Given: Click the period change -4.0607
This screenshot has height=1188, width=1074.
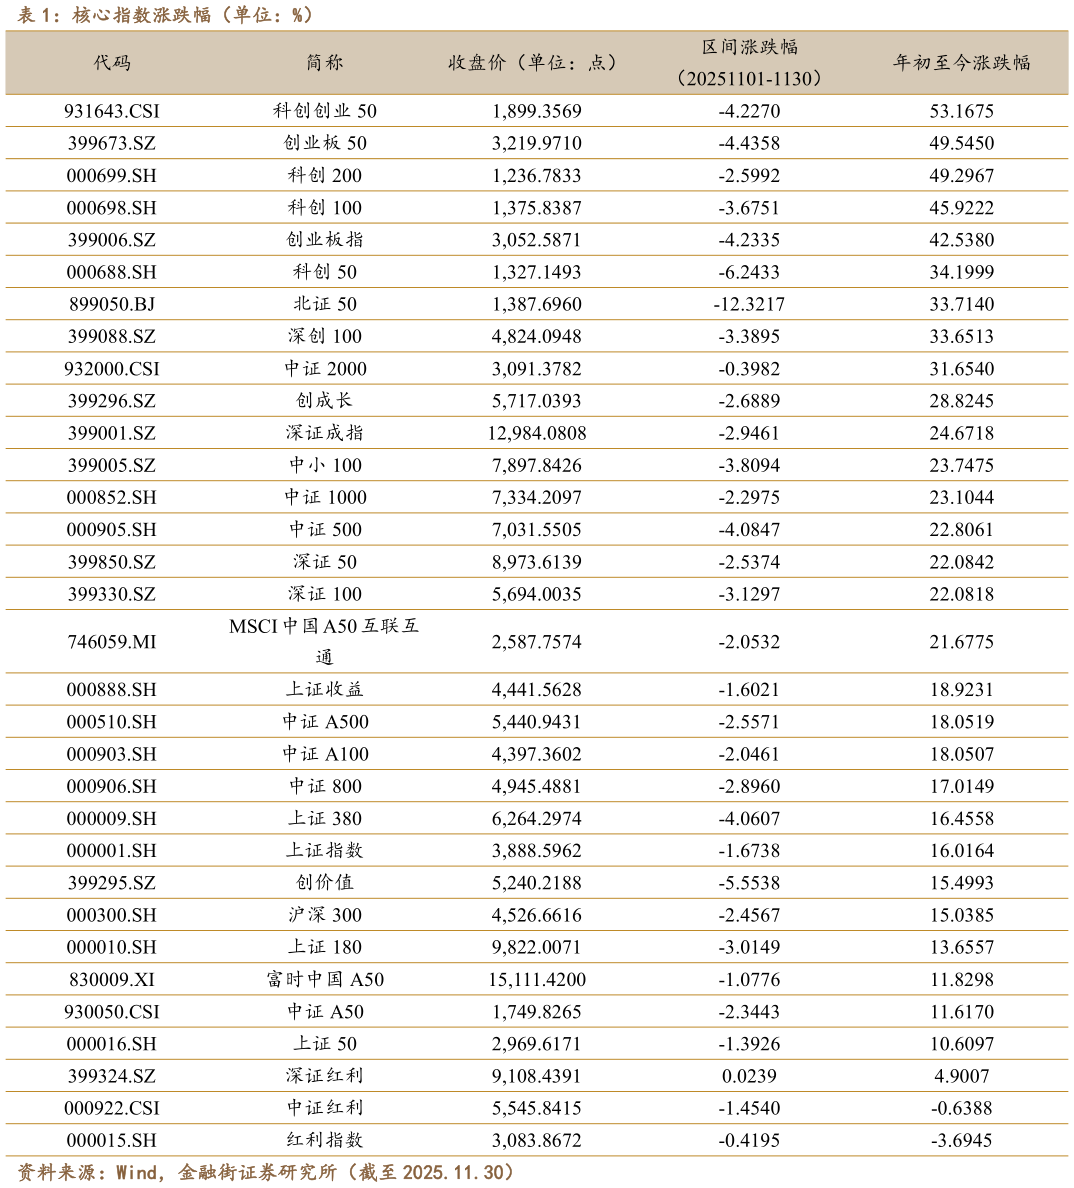Looking at the screenshot, I should (x=749, y=819).
